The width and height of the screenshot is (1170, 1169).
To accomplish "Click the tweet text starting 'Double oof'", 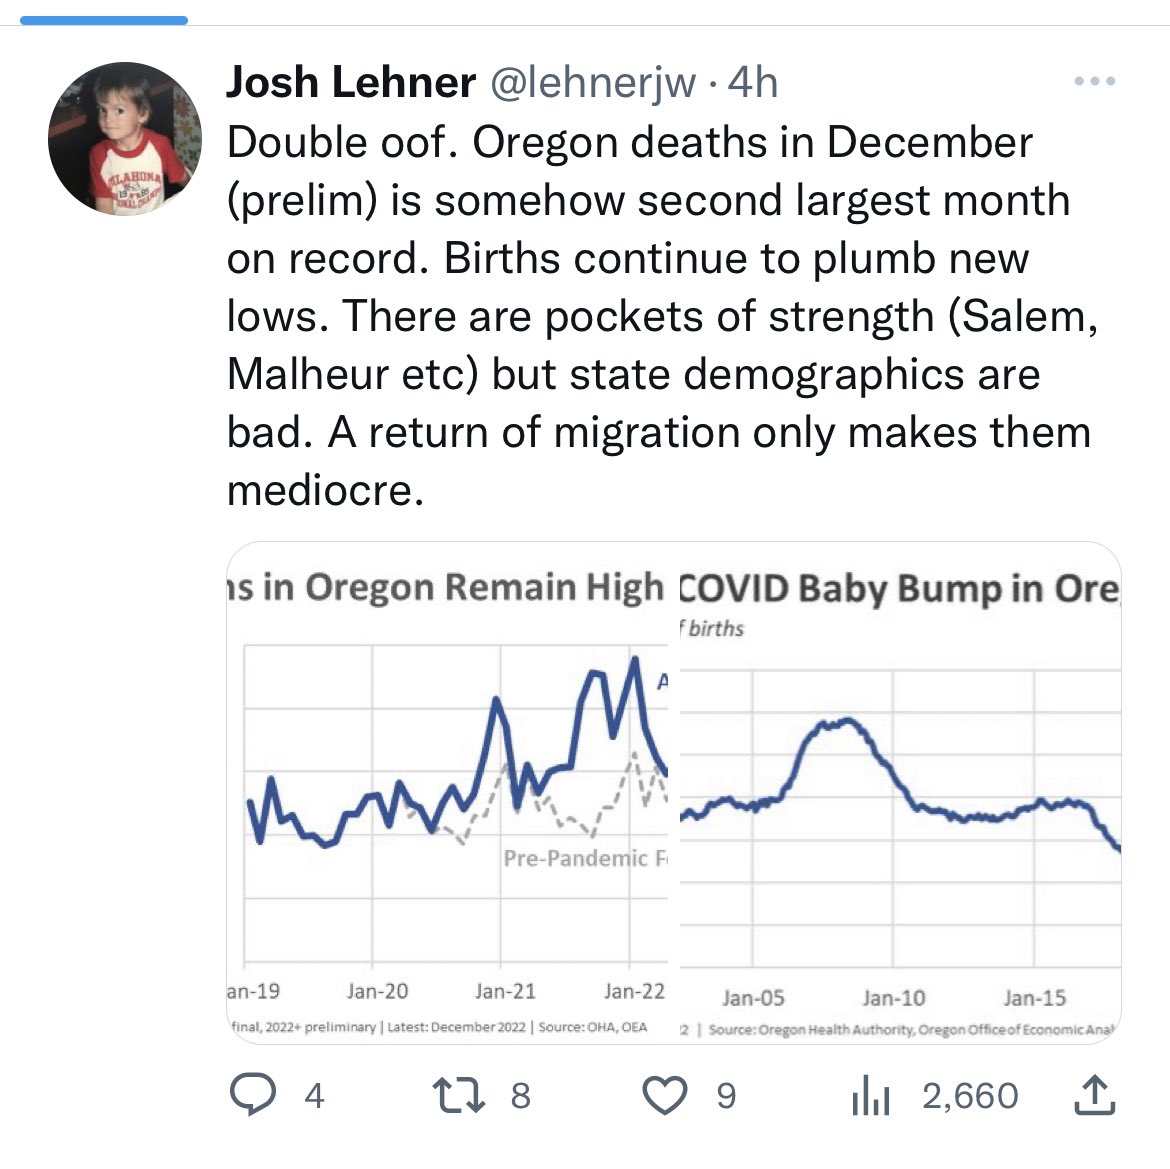I will [x=660, y=316].
